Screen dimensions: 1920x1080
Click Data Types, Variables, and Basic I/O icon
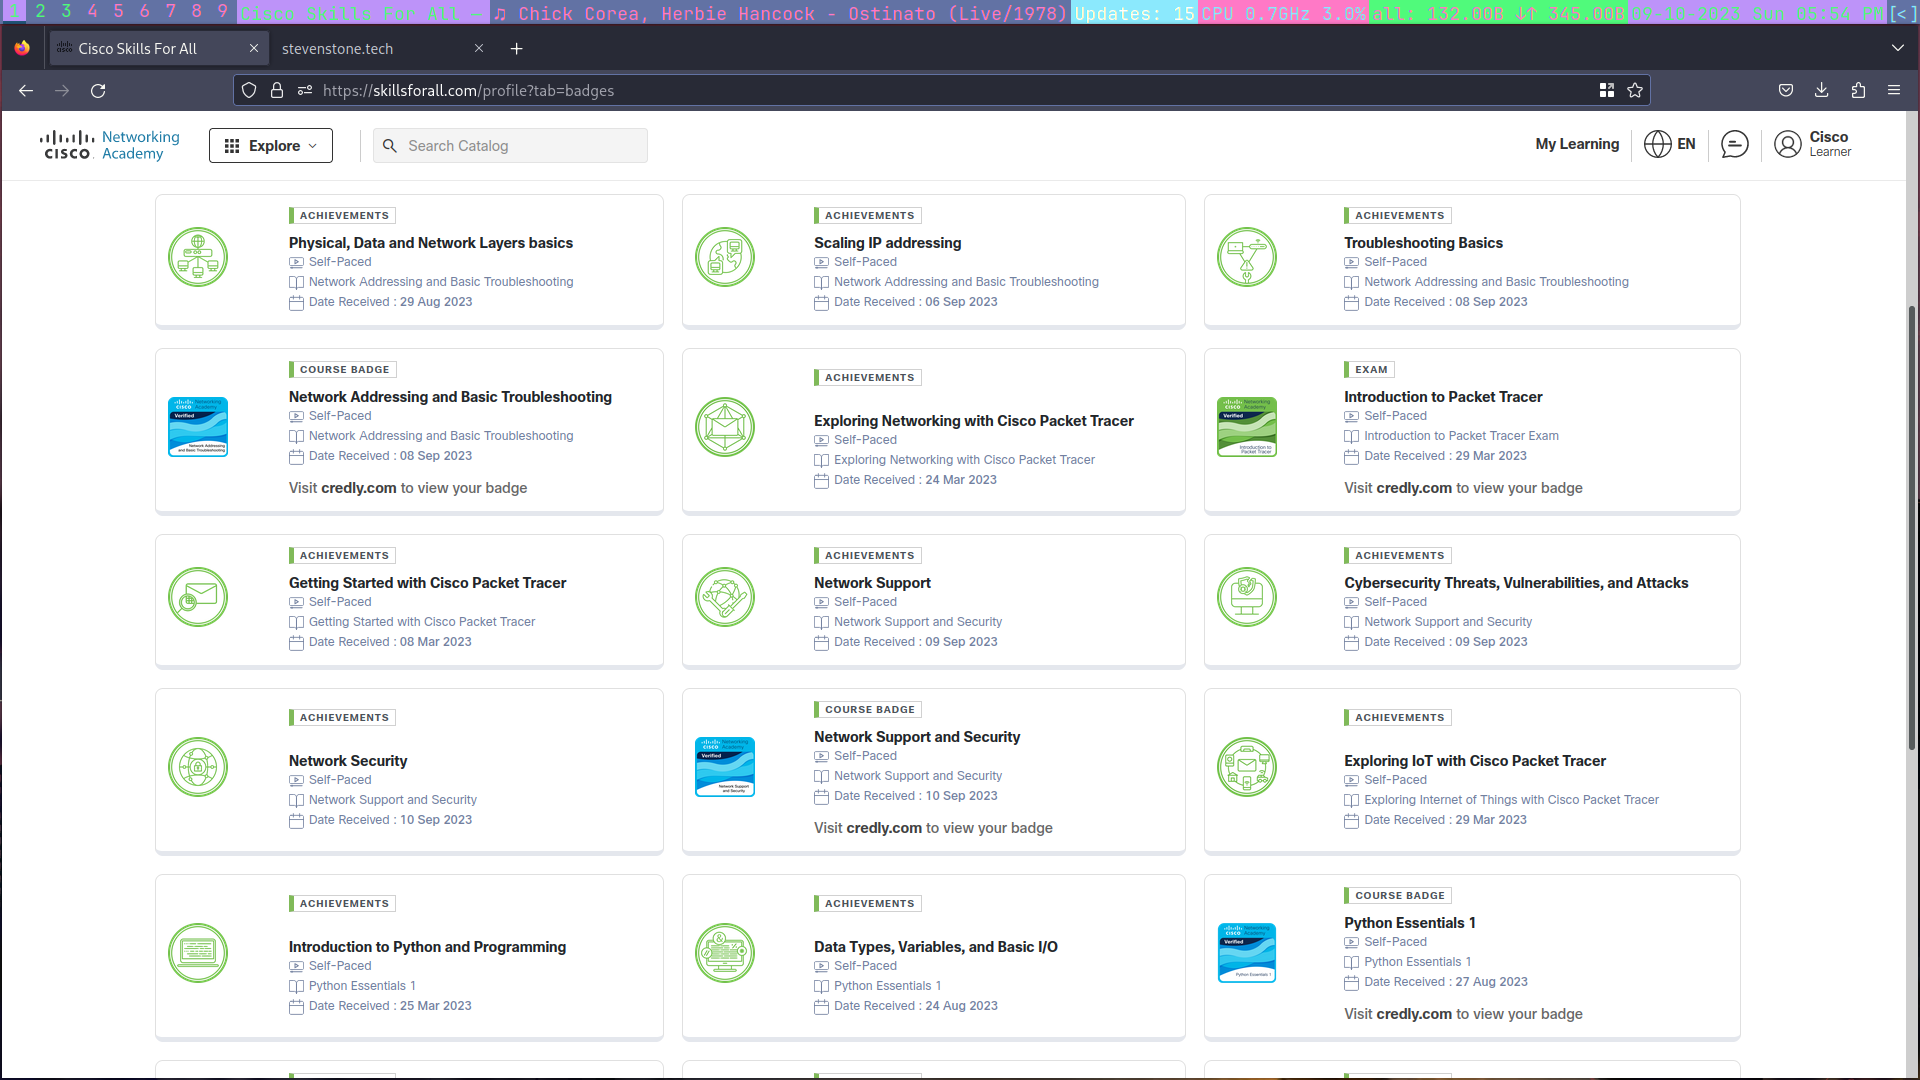tap(725, 953)
